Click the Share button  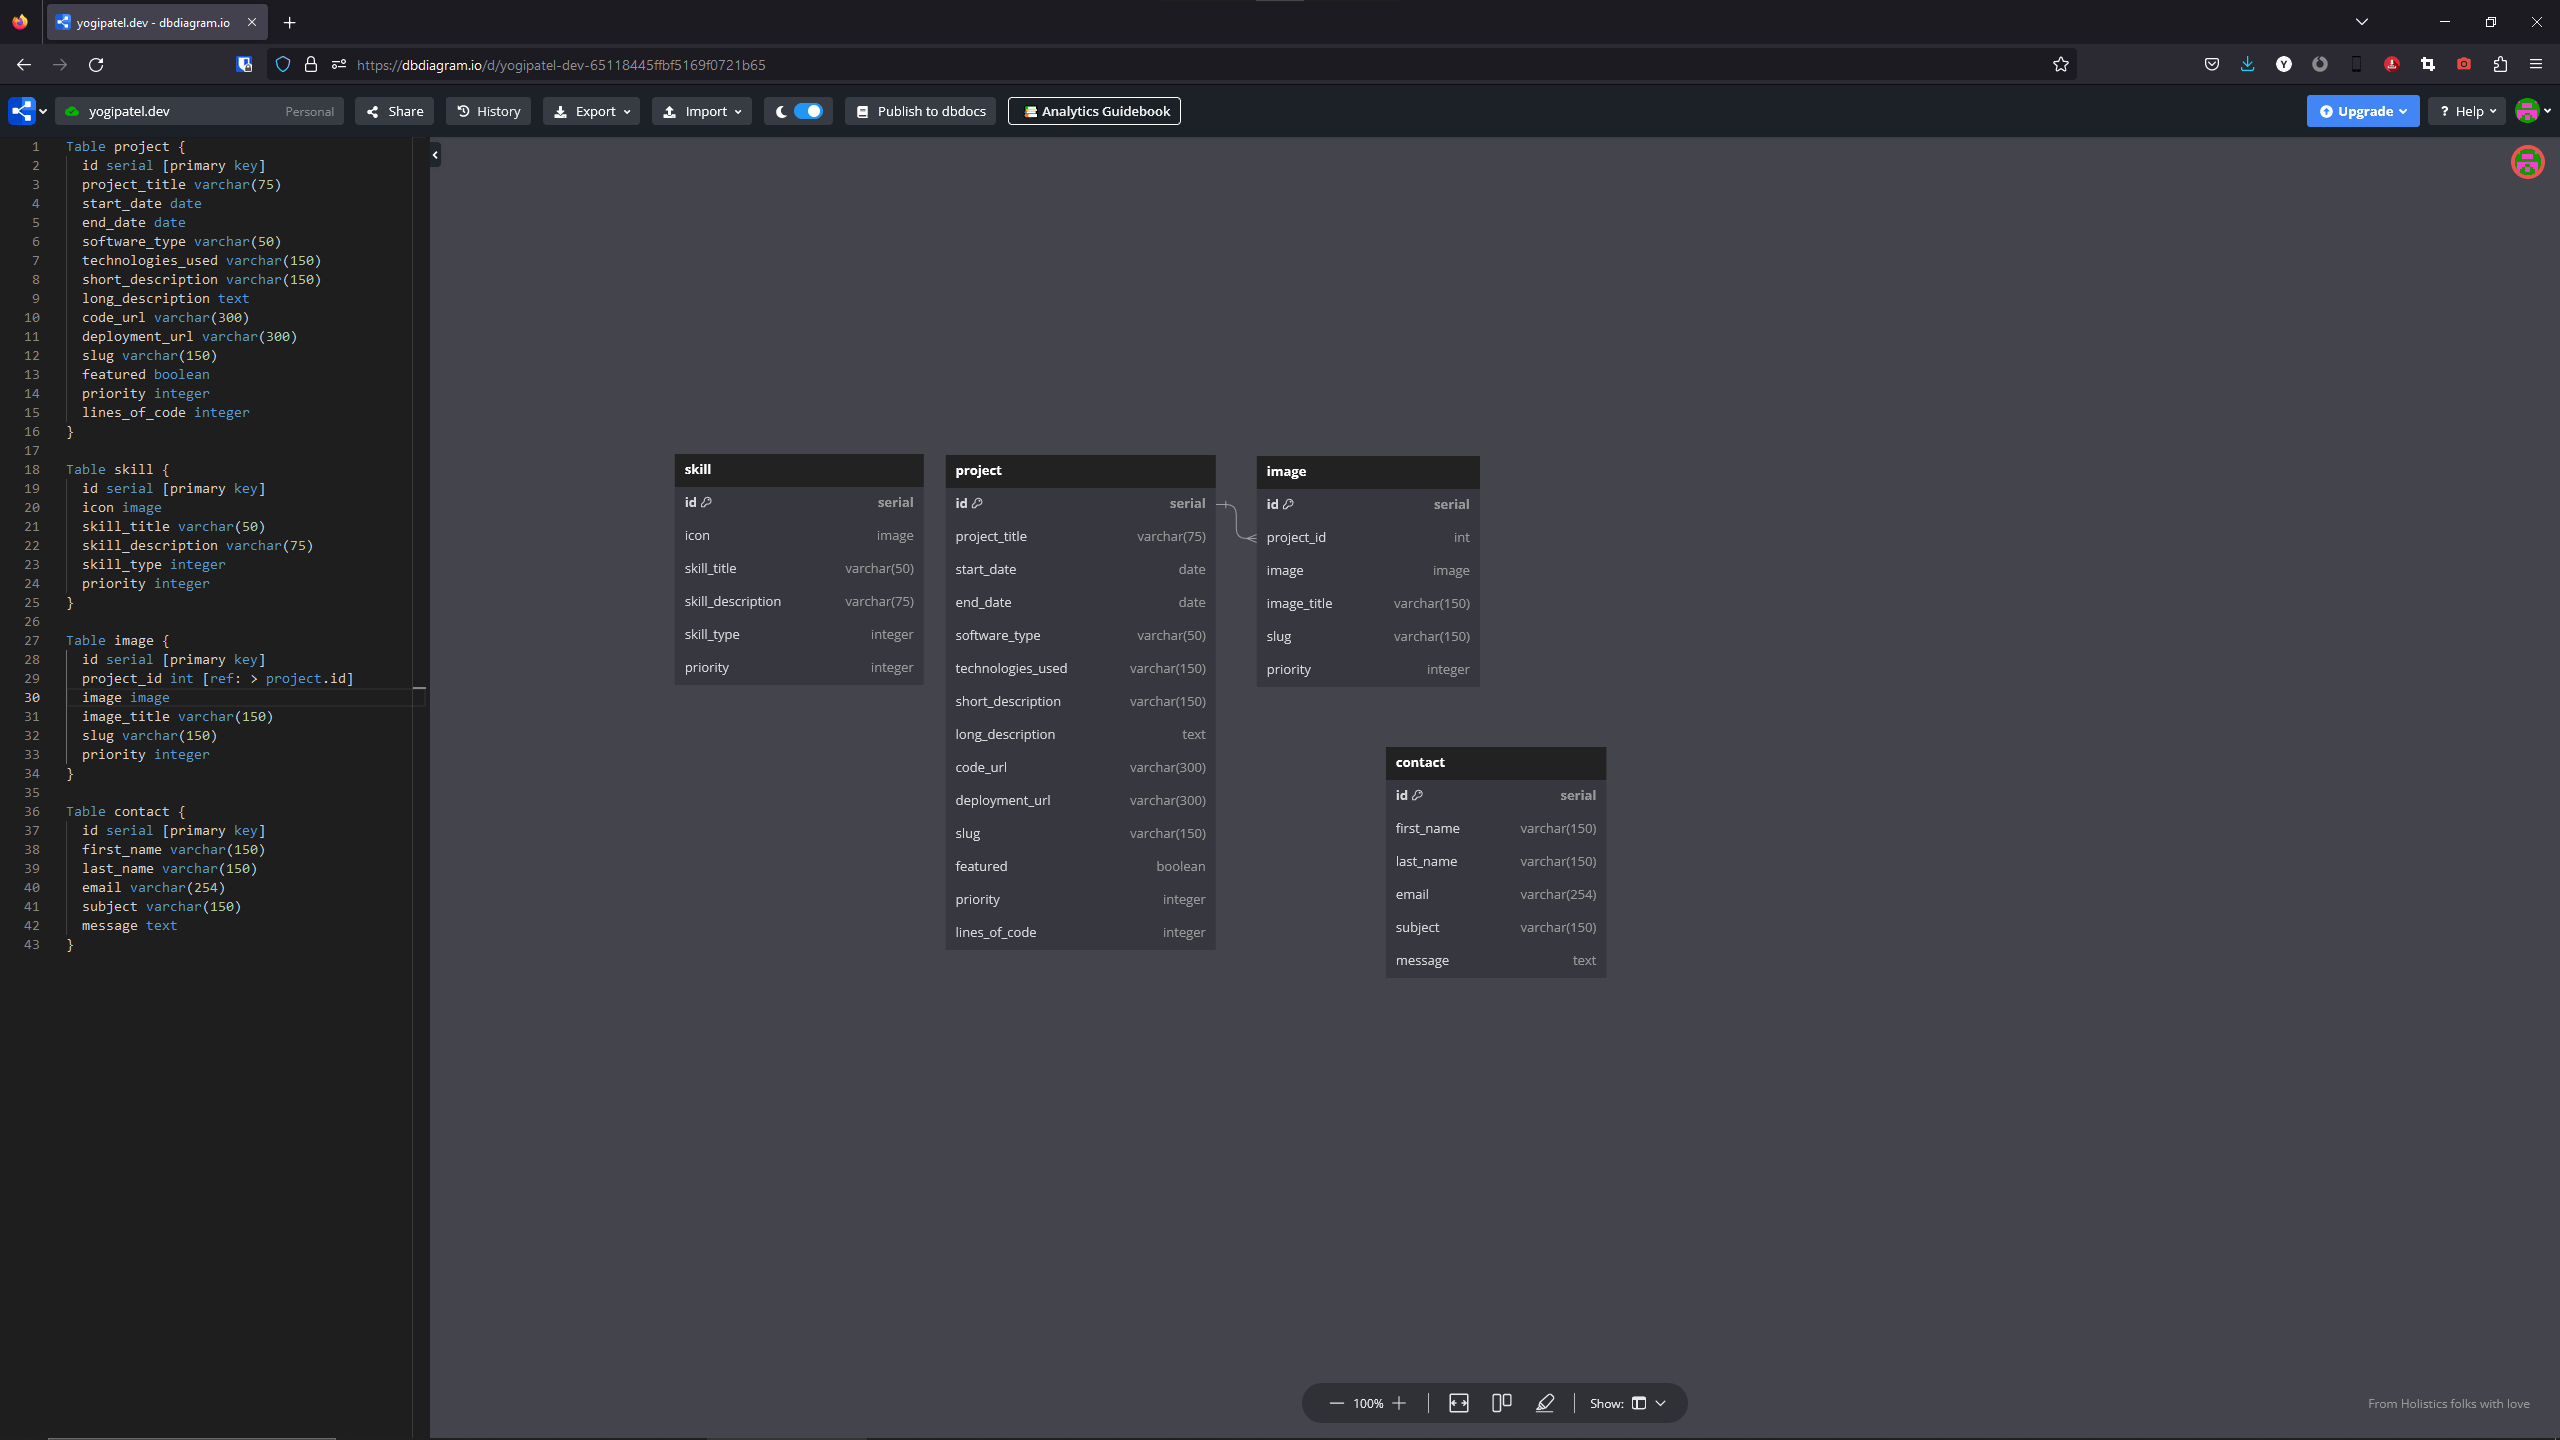394,111
